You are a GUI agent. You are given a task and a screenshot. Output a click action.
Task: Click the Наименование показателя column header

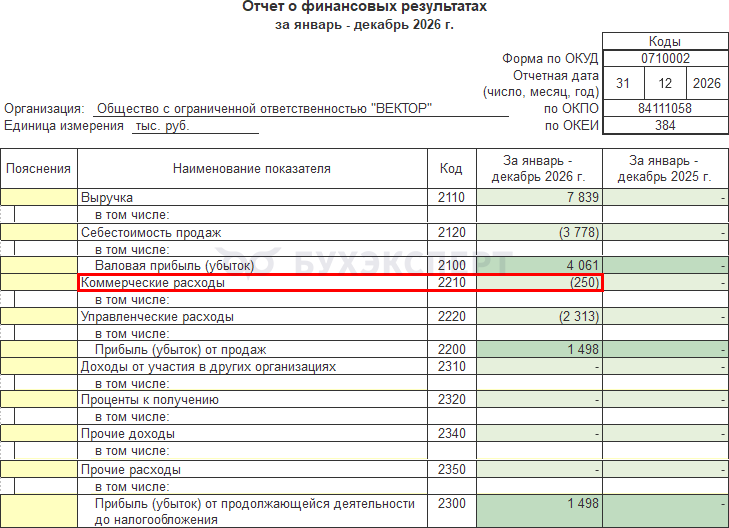pyautogui.click(x=252, y=168)
